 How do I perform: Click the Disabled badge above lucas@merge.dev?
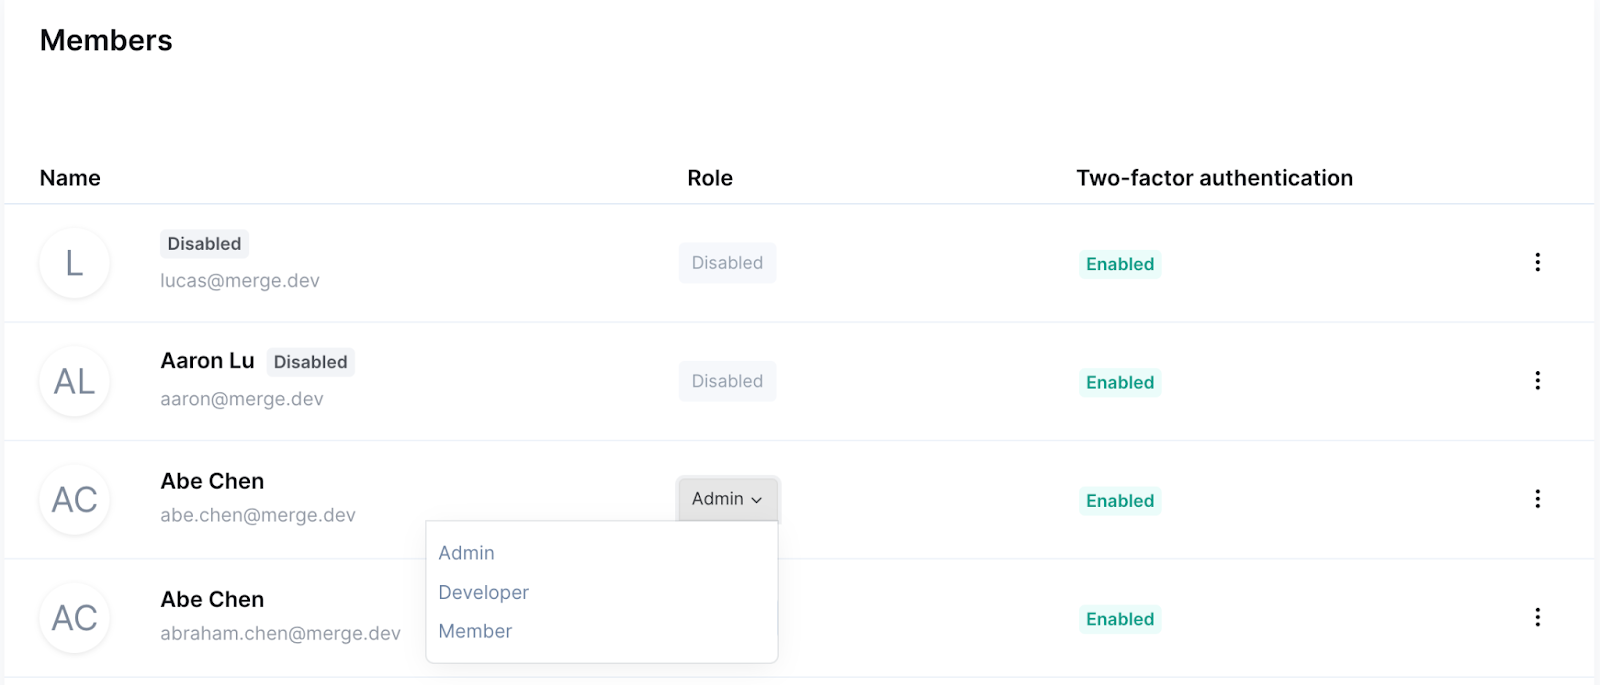tap(204, 244)
